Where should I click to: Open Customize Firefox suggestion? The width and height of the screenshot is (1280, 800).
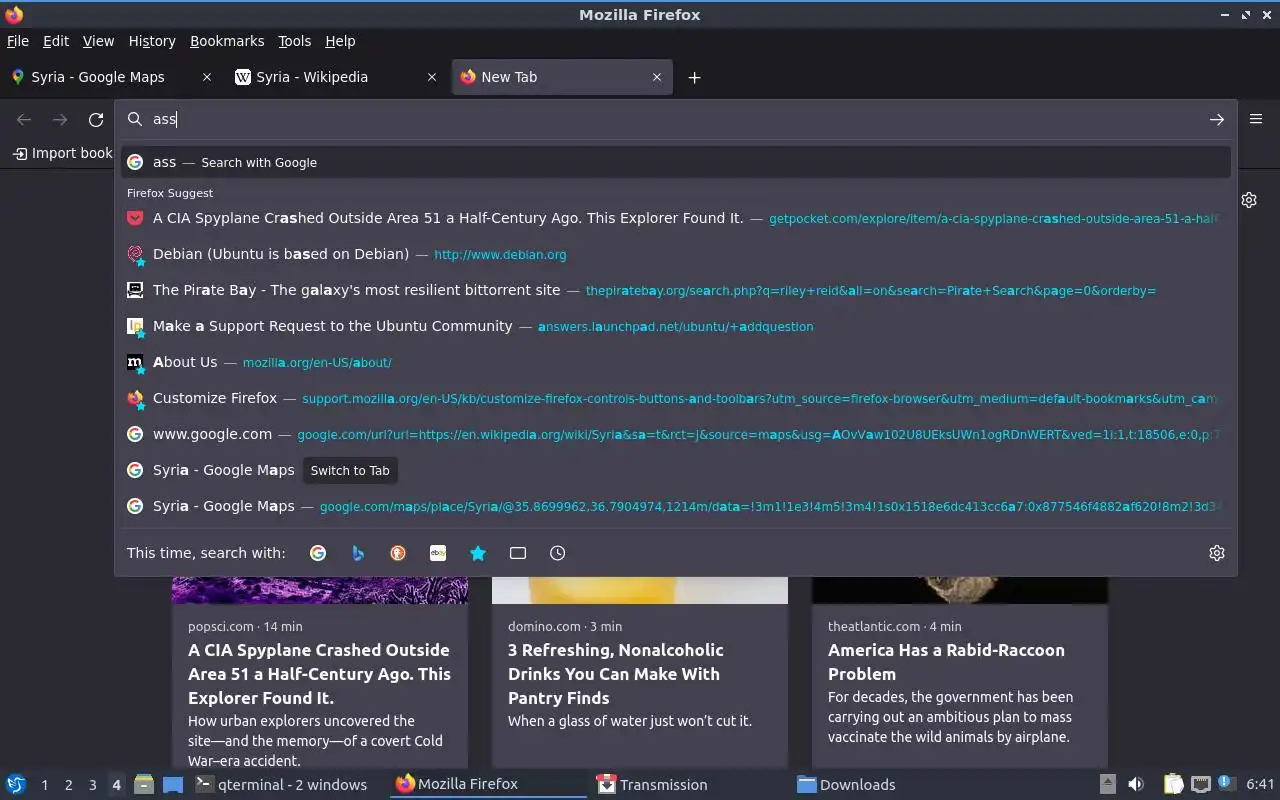[x=676, y=398]
